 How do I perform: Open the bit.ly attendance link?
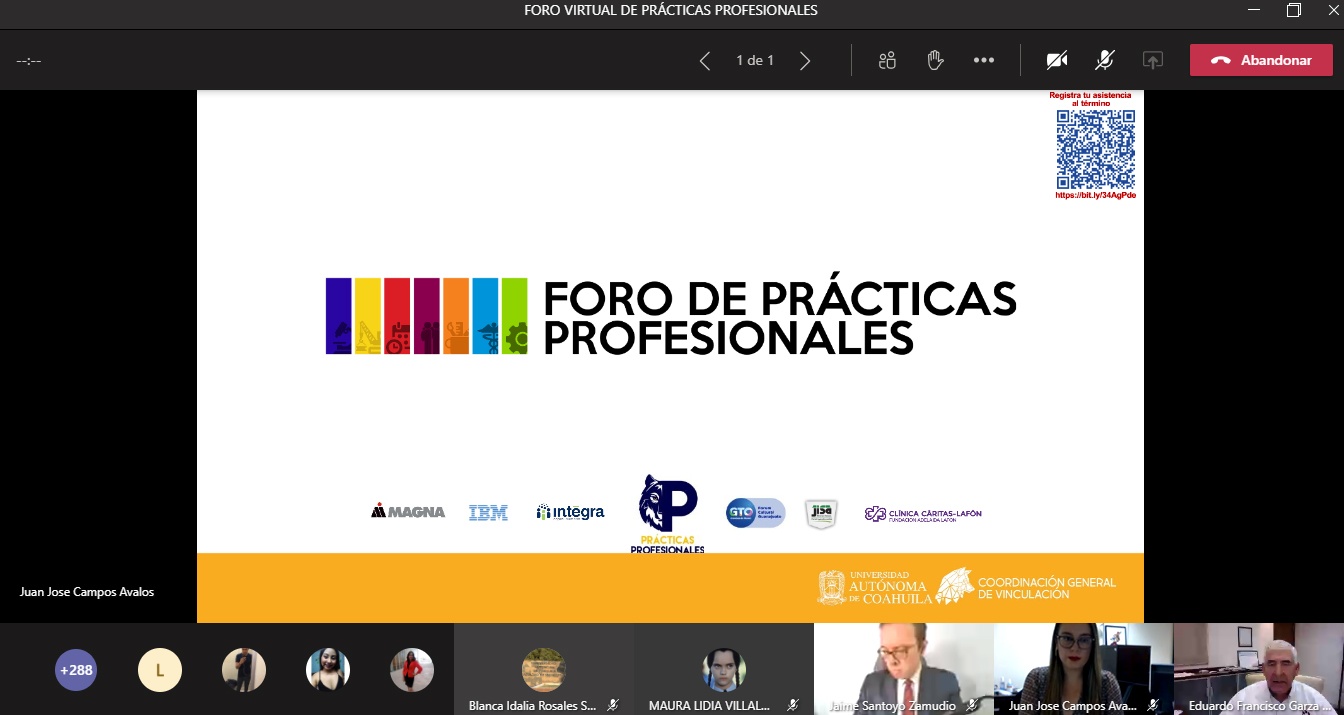(x=1095, y=196)
